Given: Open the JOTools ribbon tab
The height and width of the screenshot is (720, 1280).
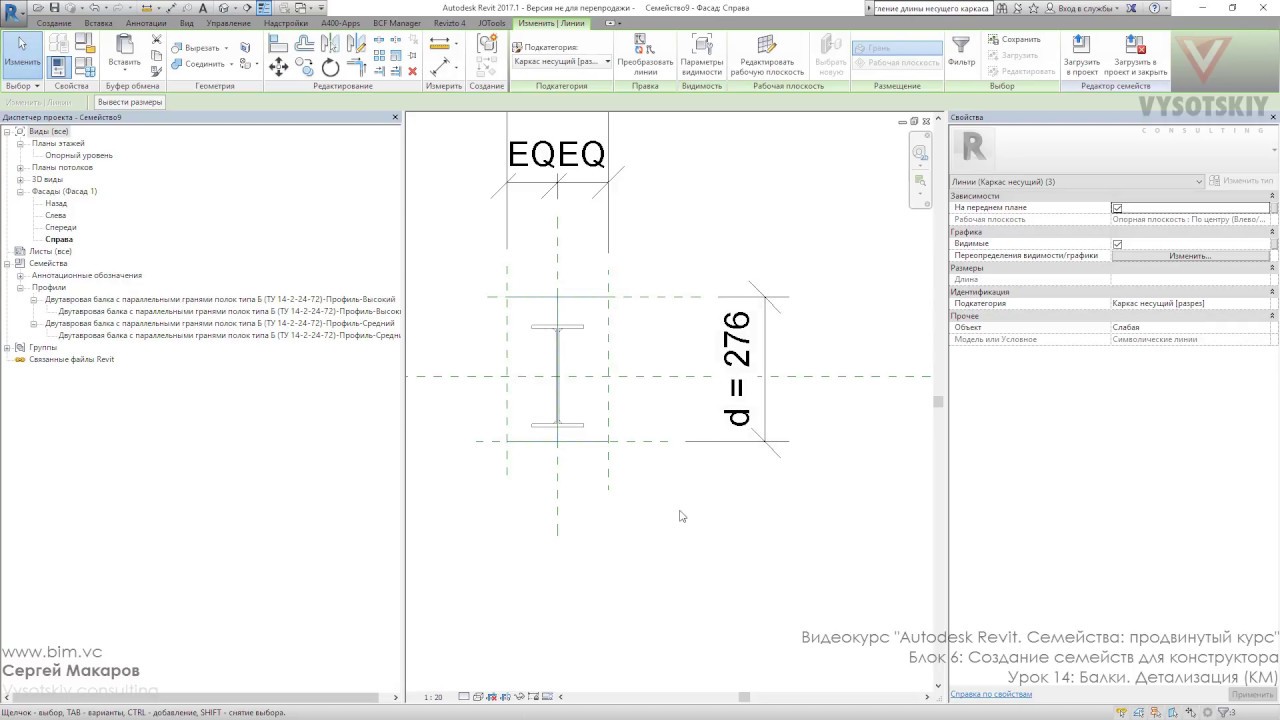Looking at the screenshot, I should coord(491,23).
